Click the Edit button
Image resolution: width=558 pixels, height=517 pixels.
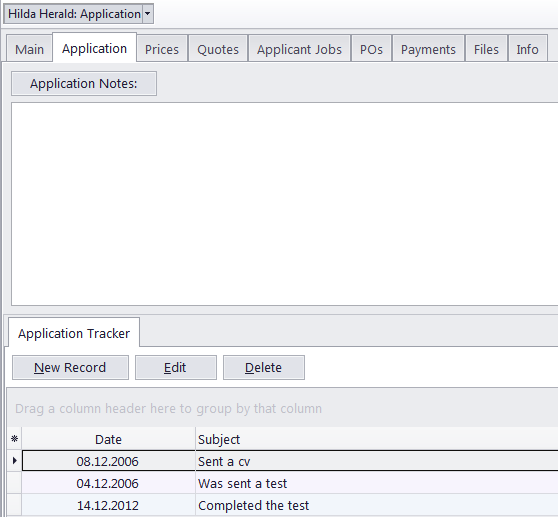pos(175,367)
